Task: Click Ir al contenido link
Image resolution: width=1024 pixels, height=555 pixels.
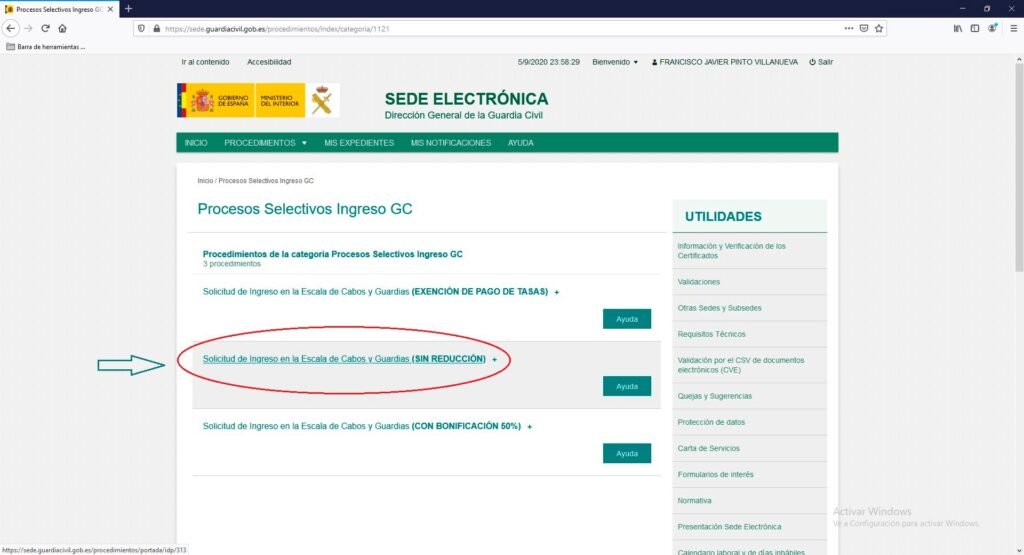Action: tap(205, 62)
